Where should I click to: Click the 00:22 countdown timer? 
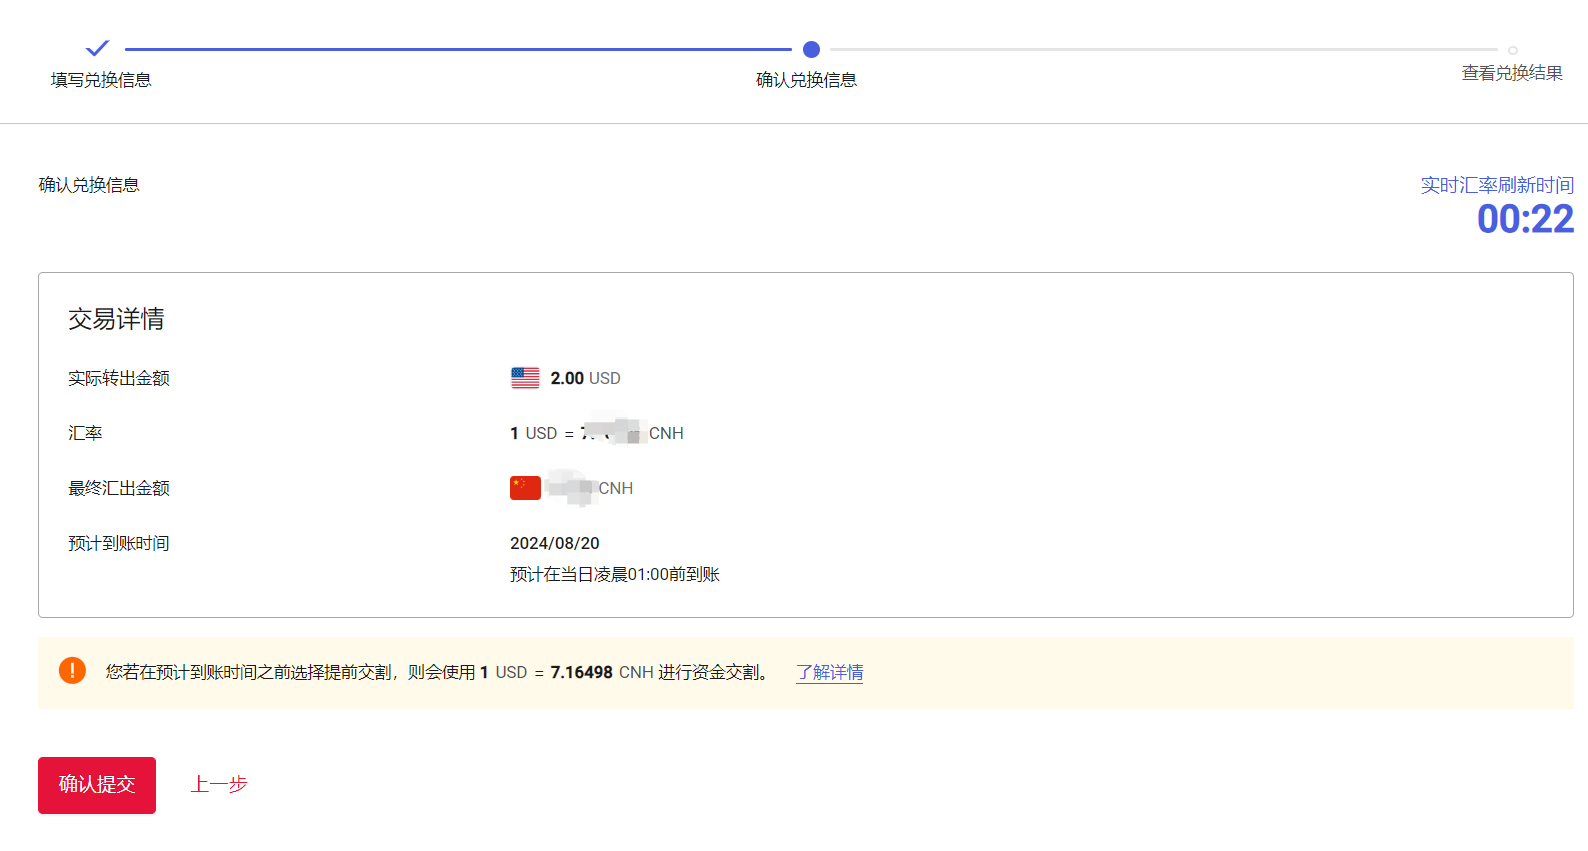coord(1525,219)
